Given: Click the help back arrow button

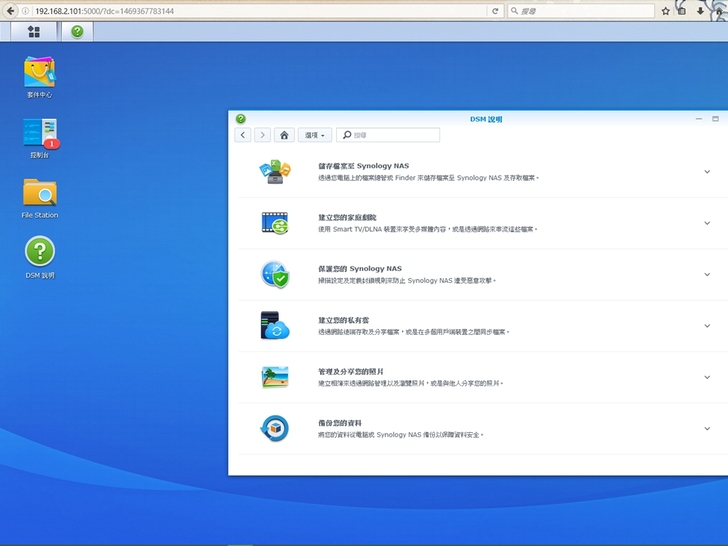Looking at the screenshot, I should tap(243, 135).
